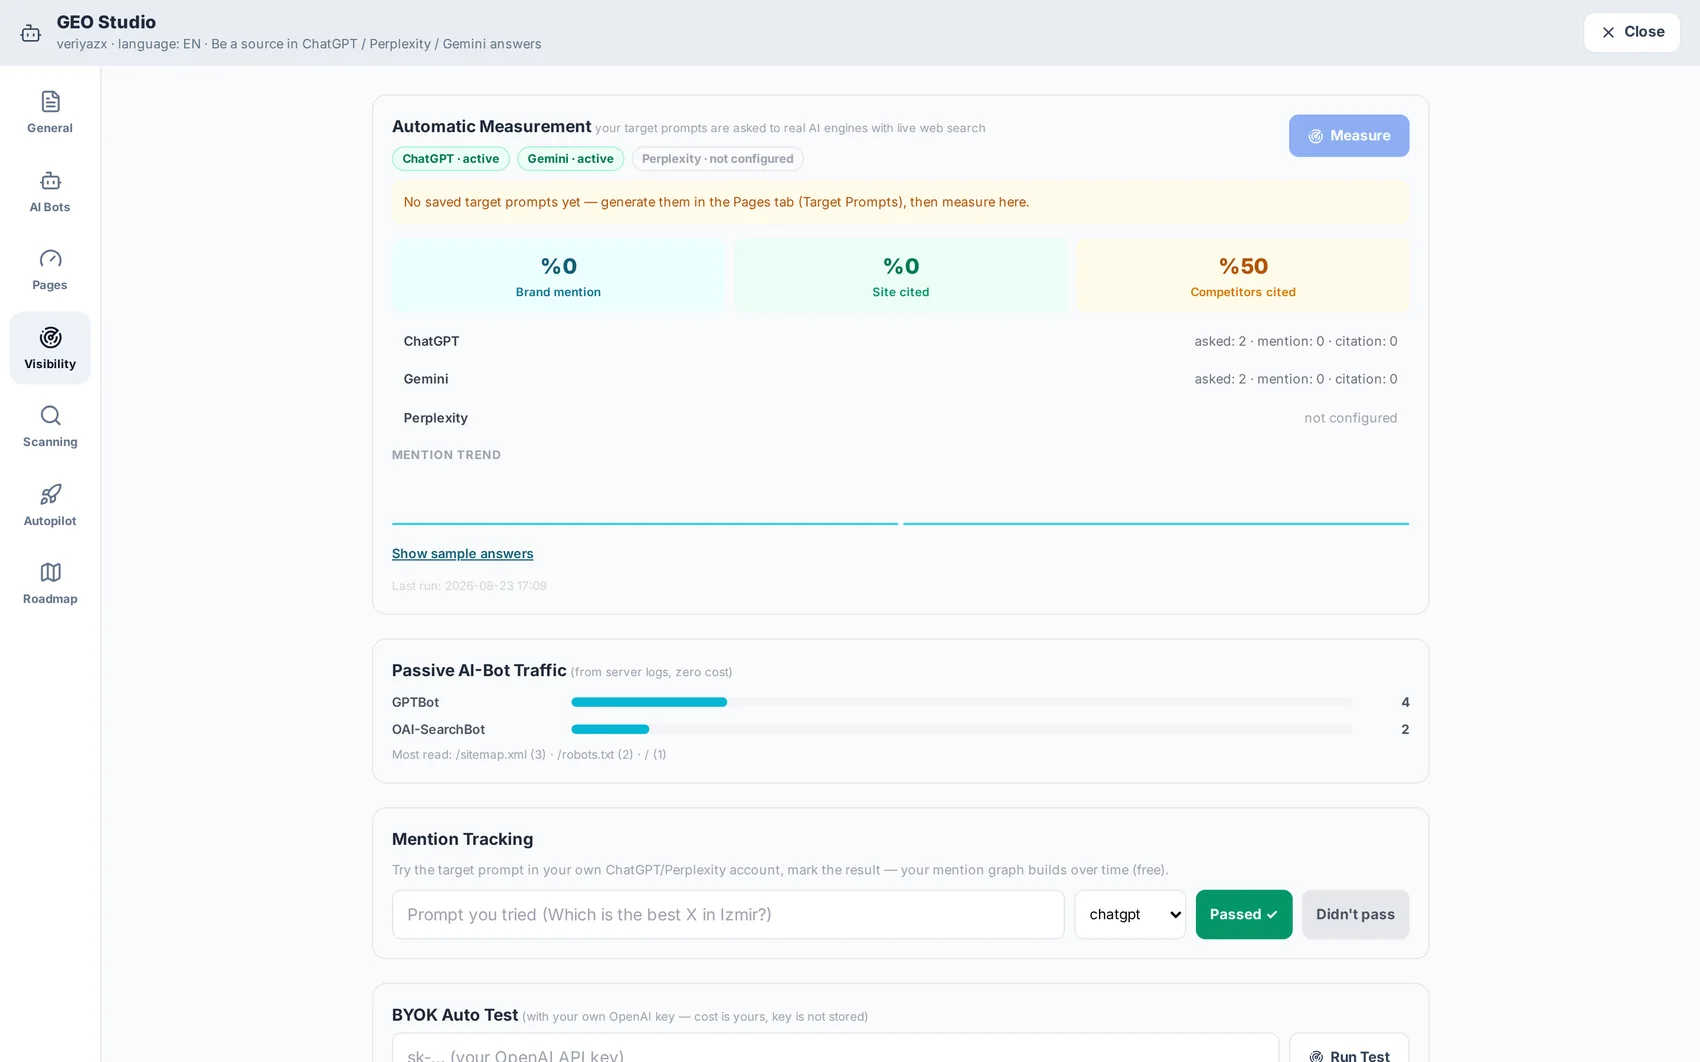This screenshot has height=1062, width=1700.
Task: Click the 'Most read: /sitemap.xml' line
Action: click(529, 755)
